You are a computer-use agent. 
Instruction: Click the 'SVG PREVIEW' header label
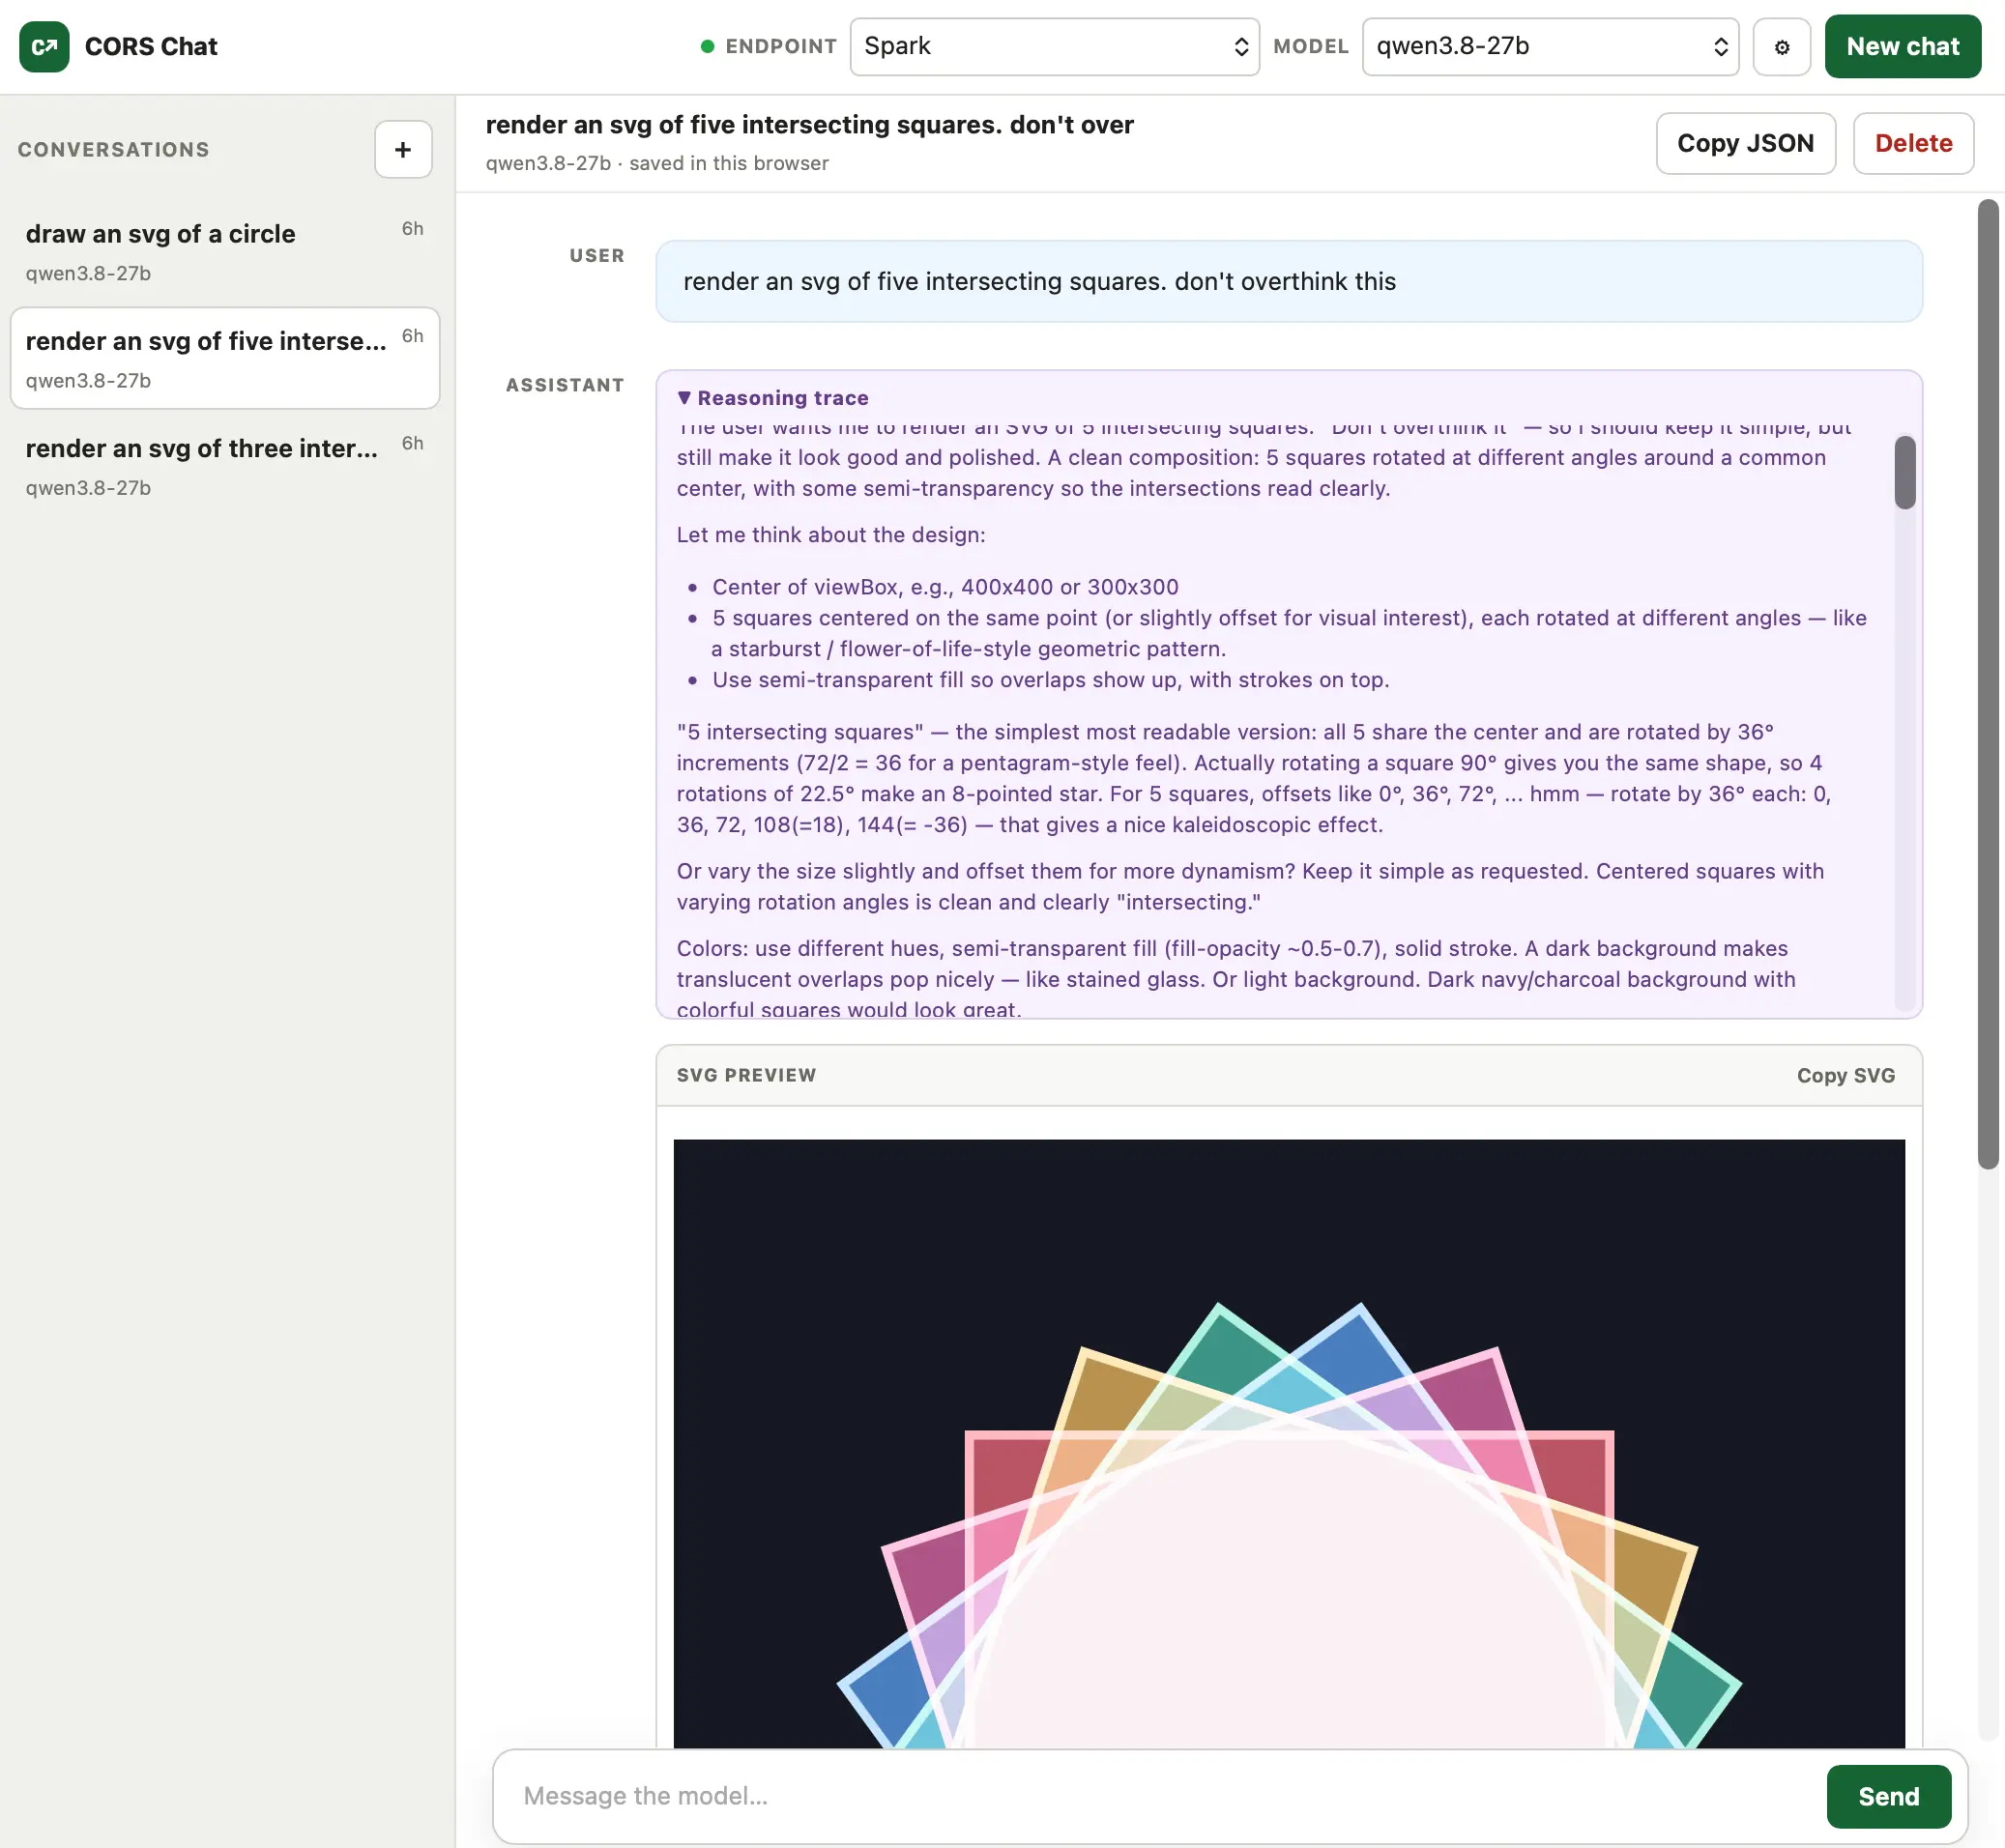(x=746, y=1075)
